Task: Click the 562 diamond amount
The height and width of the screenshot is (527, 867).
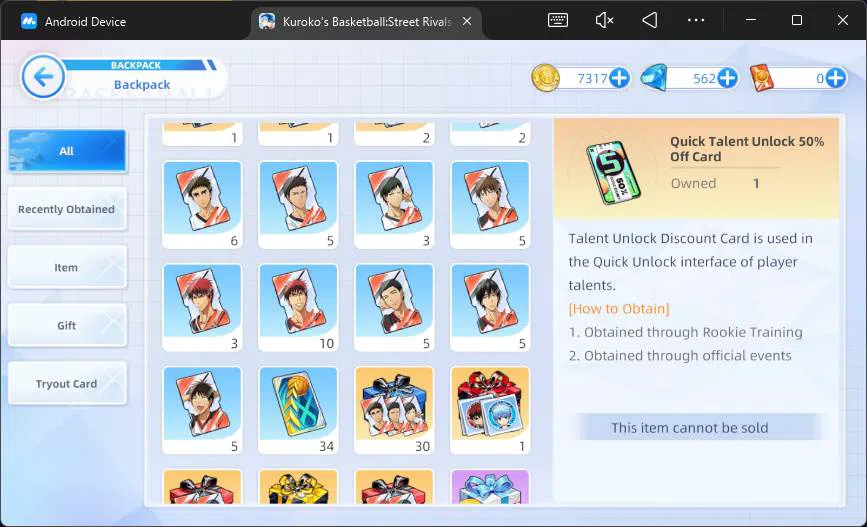Action: click(704, 79)
